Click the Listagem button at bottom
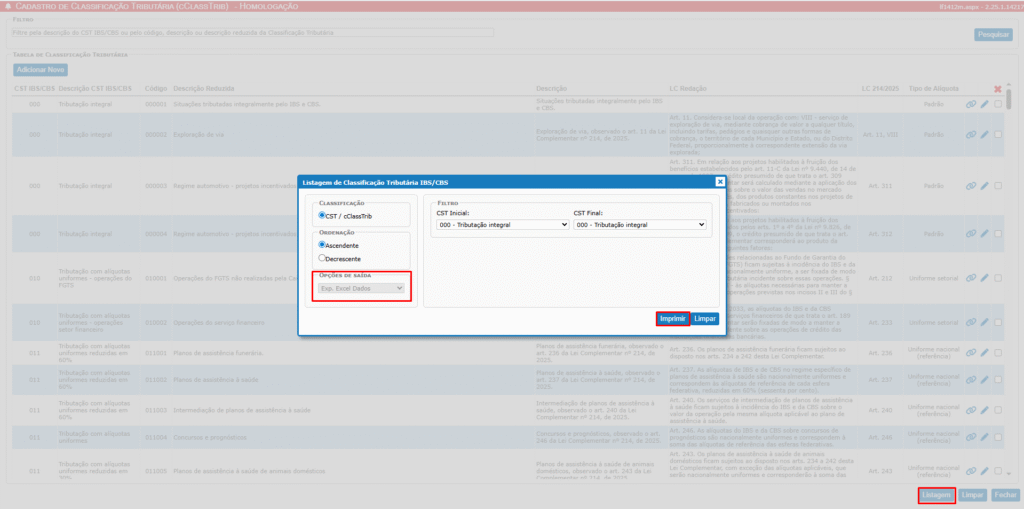Screen dimensions: 1024x509 point(936,495)
